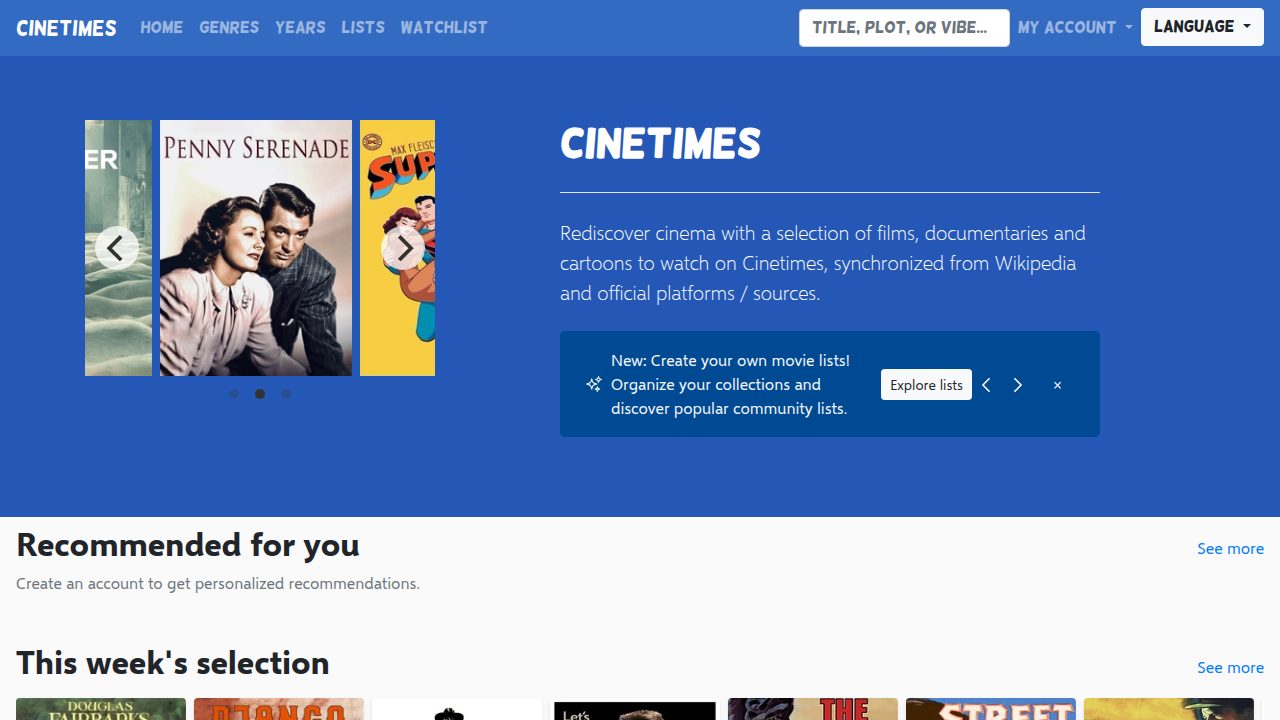Dismiss the movie lists announcement banner
This screenshot has height=720, width=1280.
[x=1057, y=385]
